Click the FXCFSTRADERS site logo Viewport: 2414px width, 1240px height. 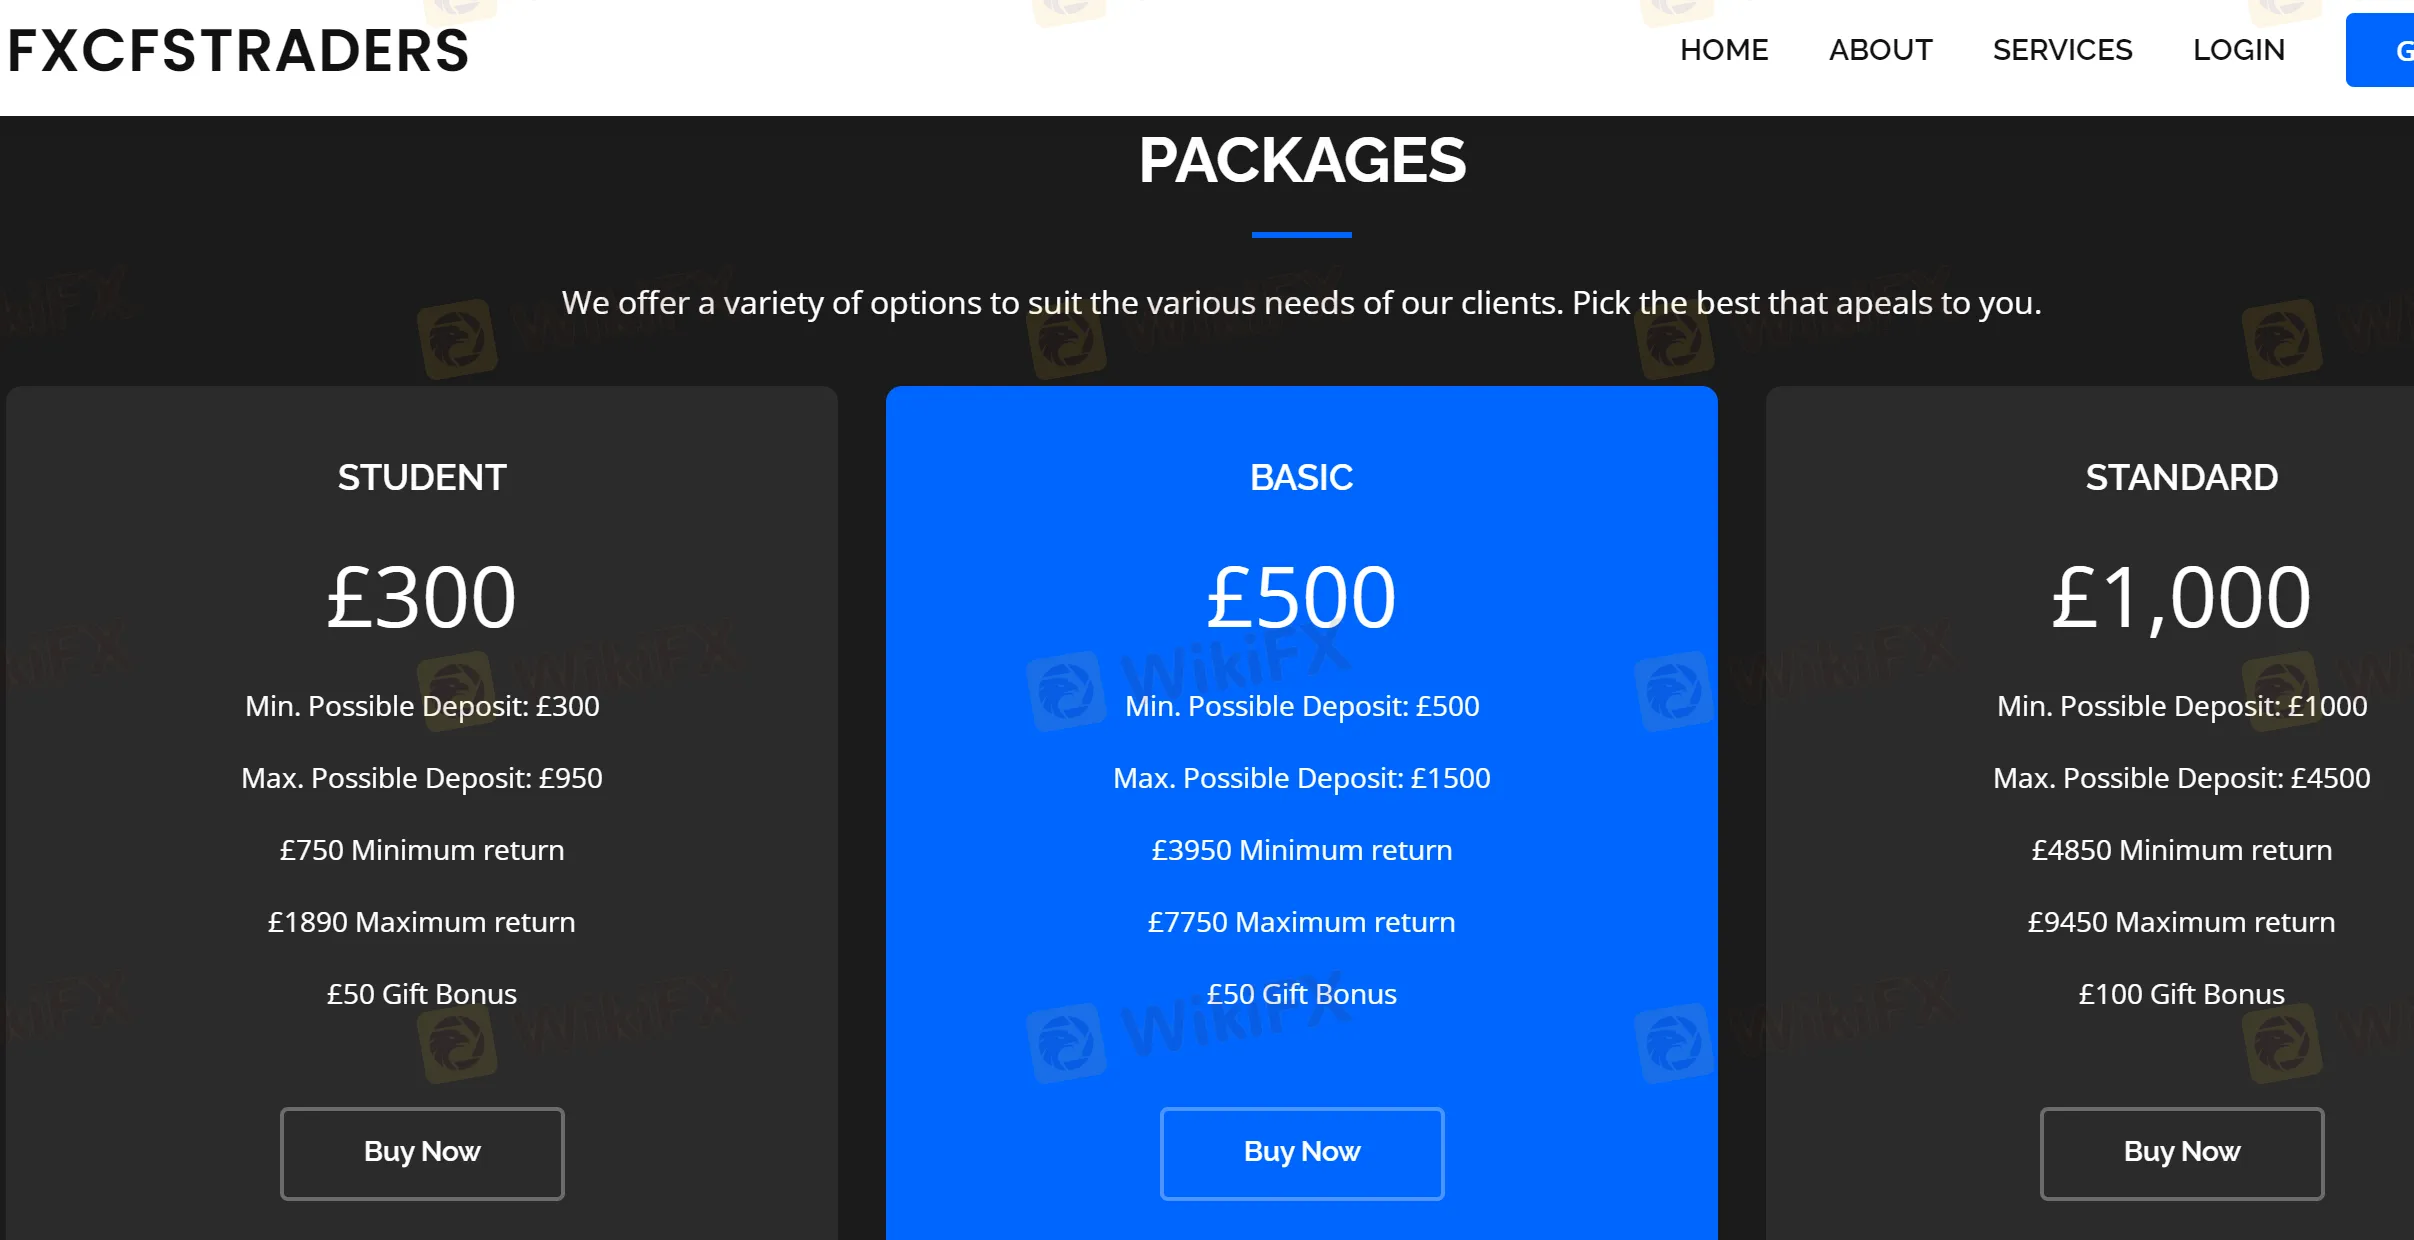tap(238, 51)
